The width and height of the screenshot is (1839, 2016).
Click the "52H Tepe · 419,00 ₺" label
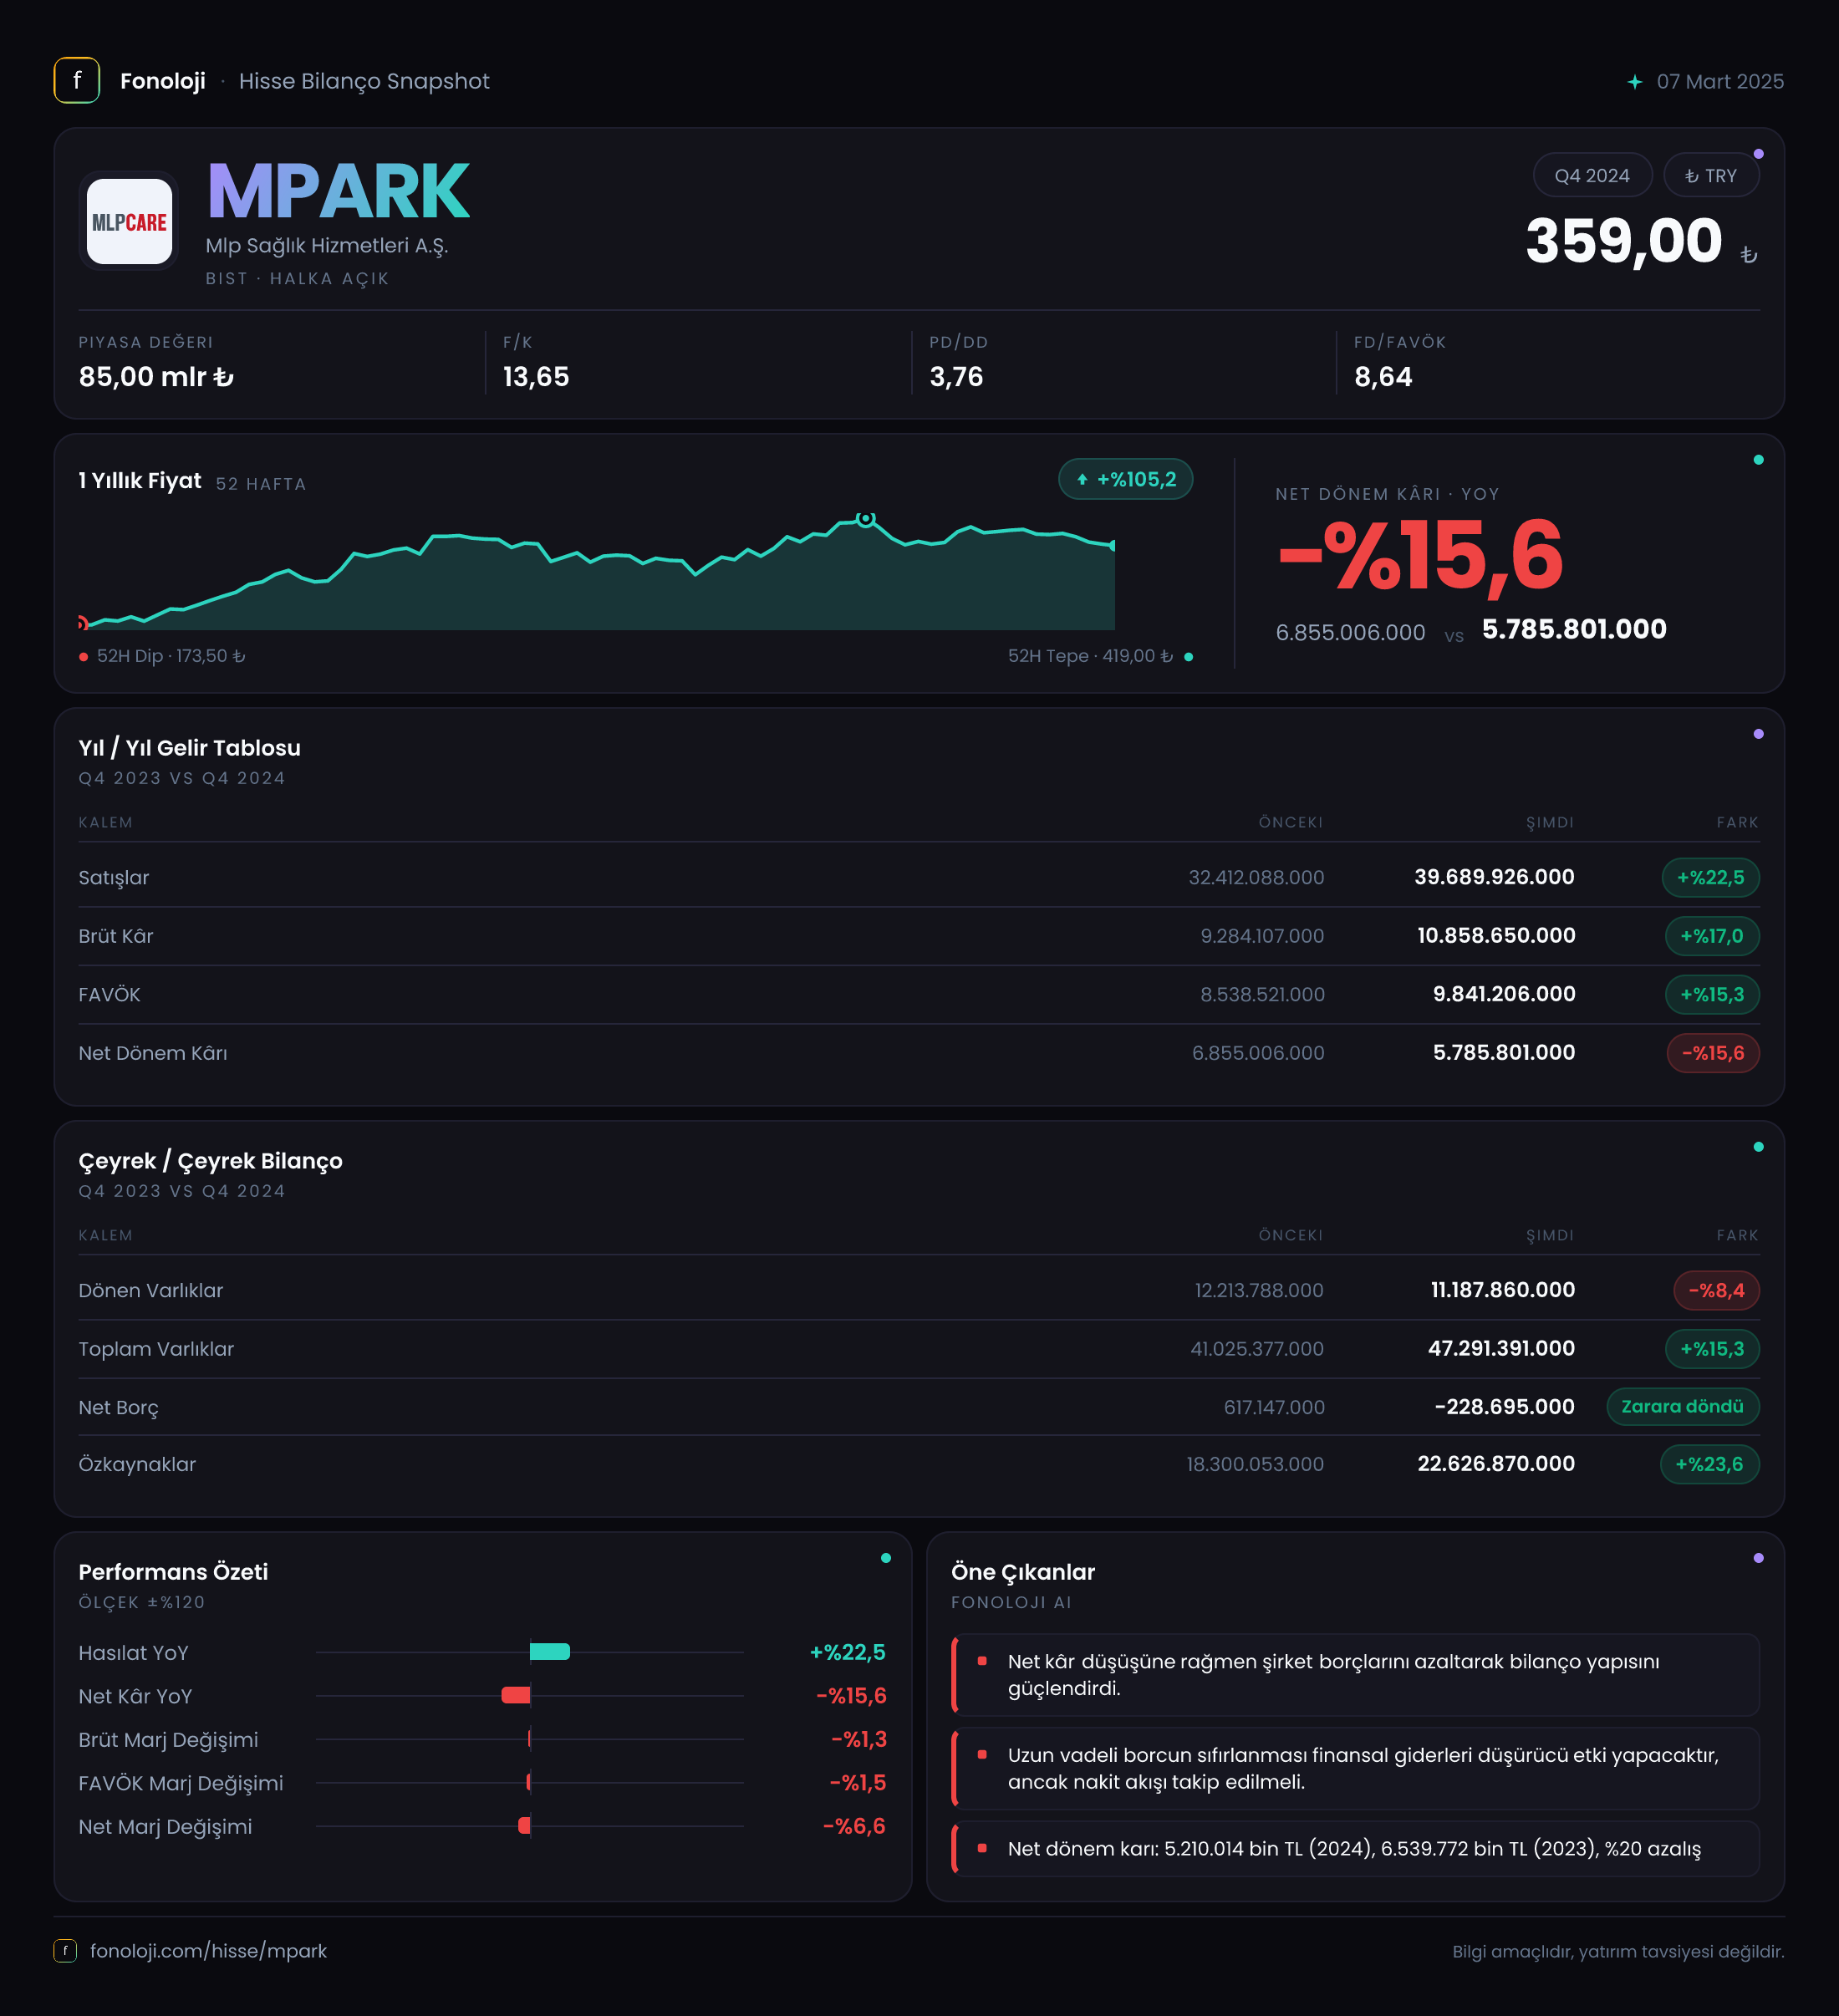coord(1090,657)
